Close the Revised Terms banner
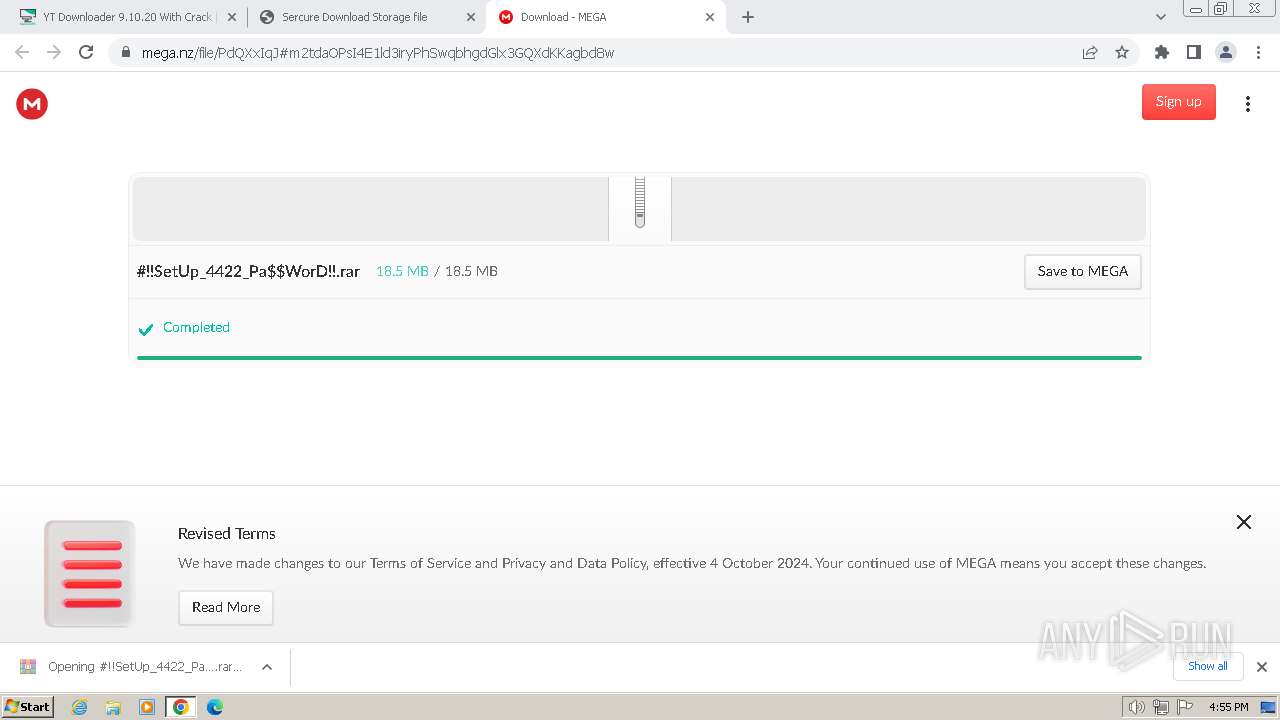Screen dimensions: 1280x720 [1243, 522]
